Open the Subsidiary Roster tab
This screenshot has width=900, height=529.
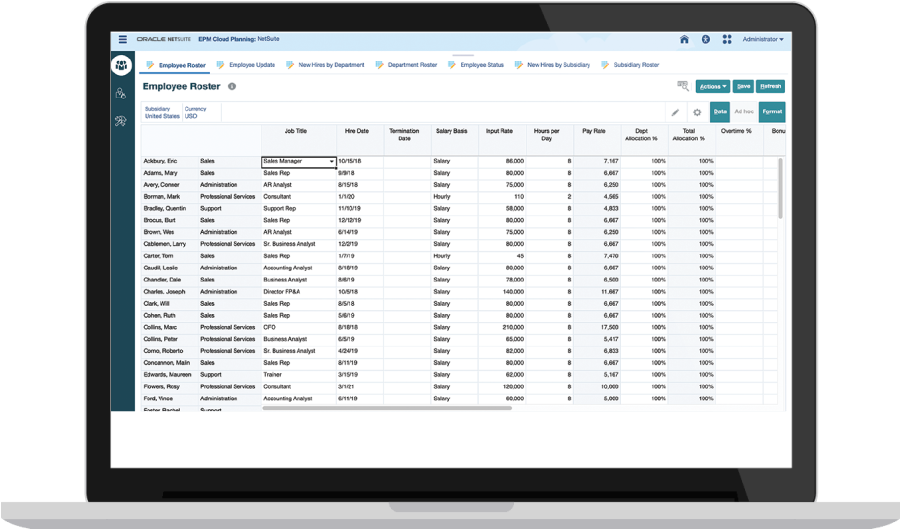click(636, 65)
